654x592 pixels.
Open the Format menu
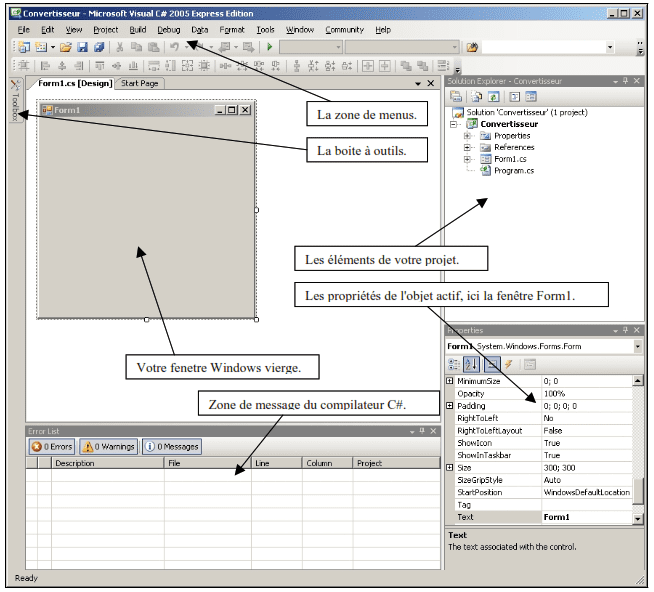tap(232, 30)
